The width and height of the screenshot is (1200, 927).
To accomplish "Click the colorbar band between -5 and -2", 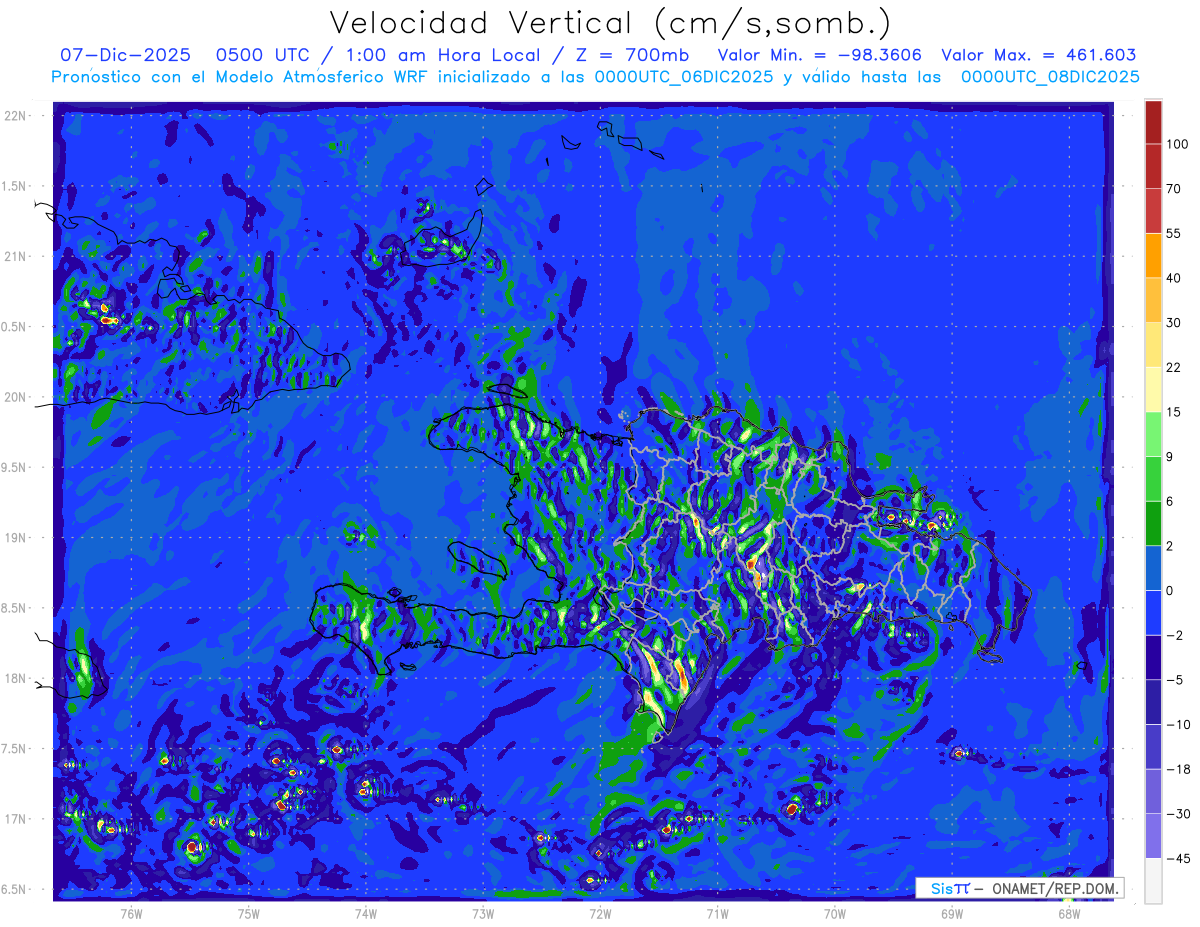I will (x=1153, y=658).
